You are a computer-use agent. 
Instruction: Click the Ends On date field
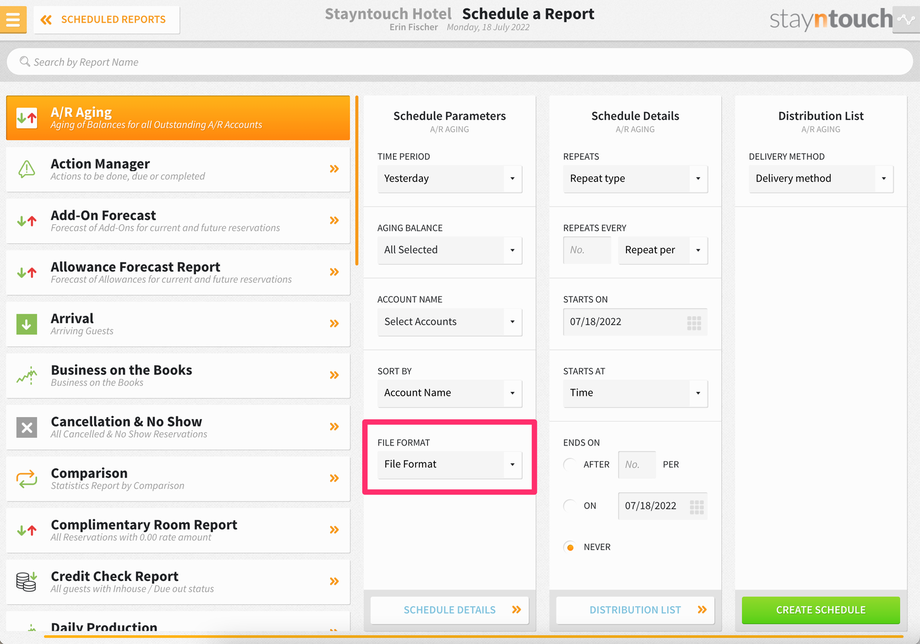click(663, 506)
